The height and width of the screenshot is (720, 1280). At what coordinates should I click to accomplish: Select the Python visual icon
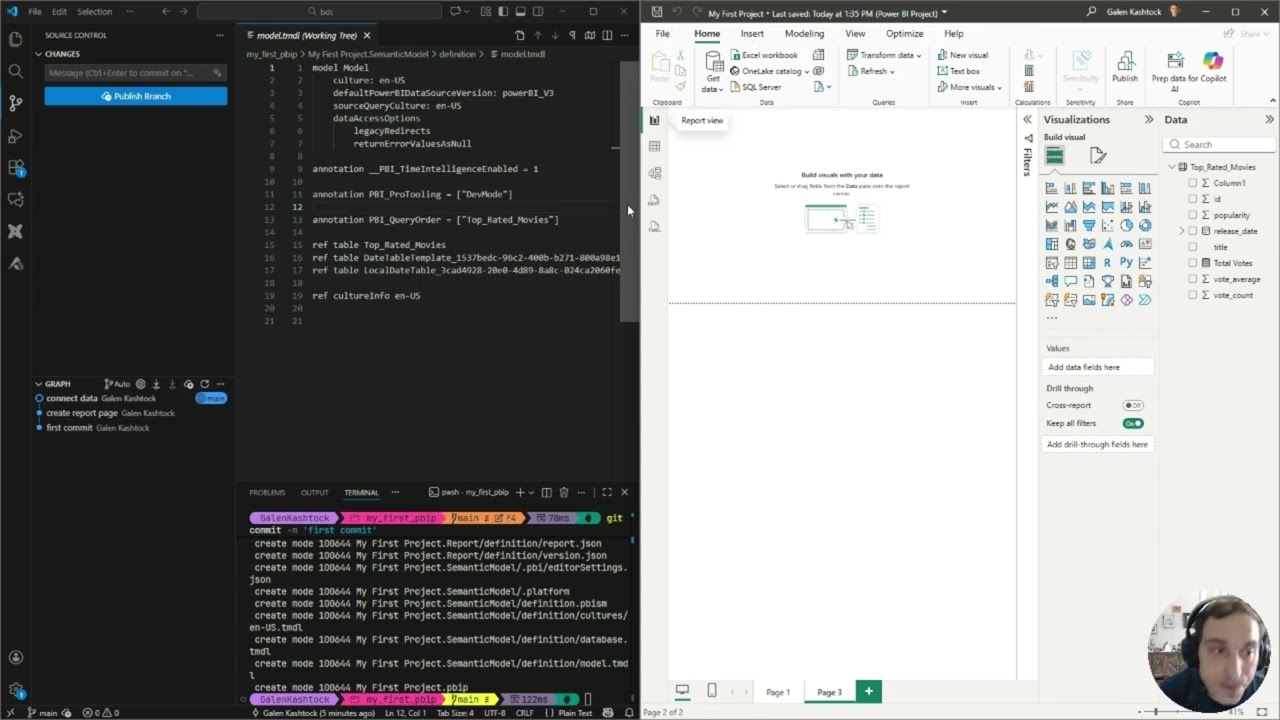pyautogui.click(x=1126, y=263)
